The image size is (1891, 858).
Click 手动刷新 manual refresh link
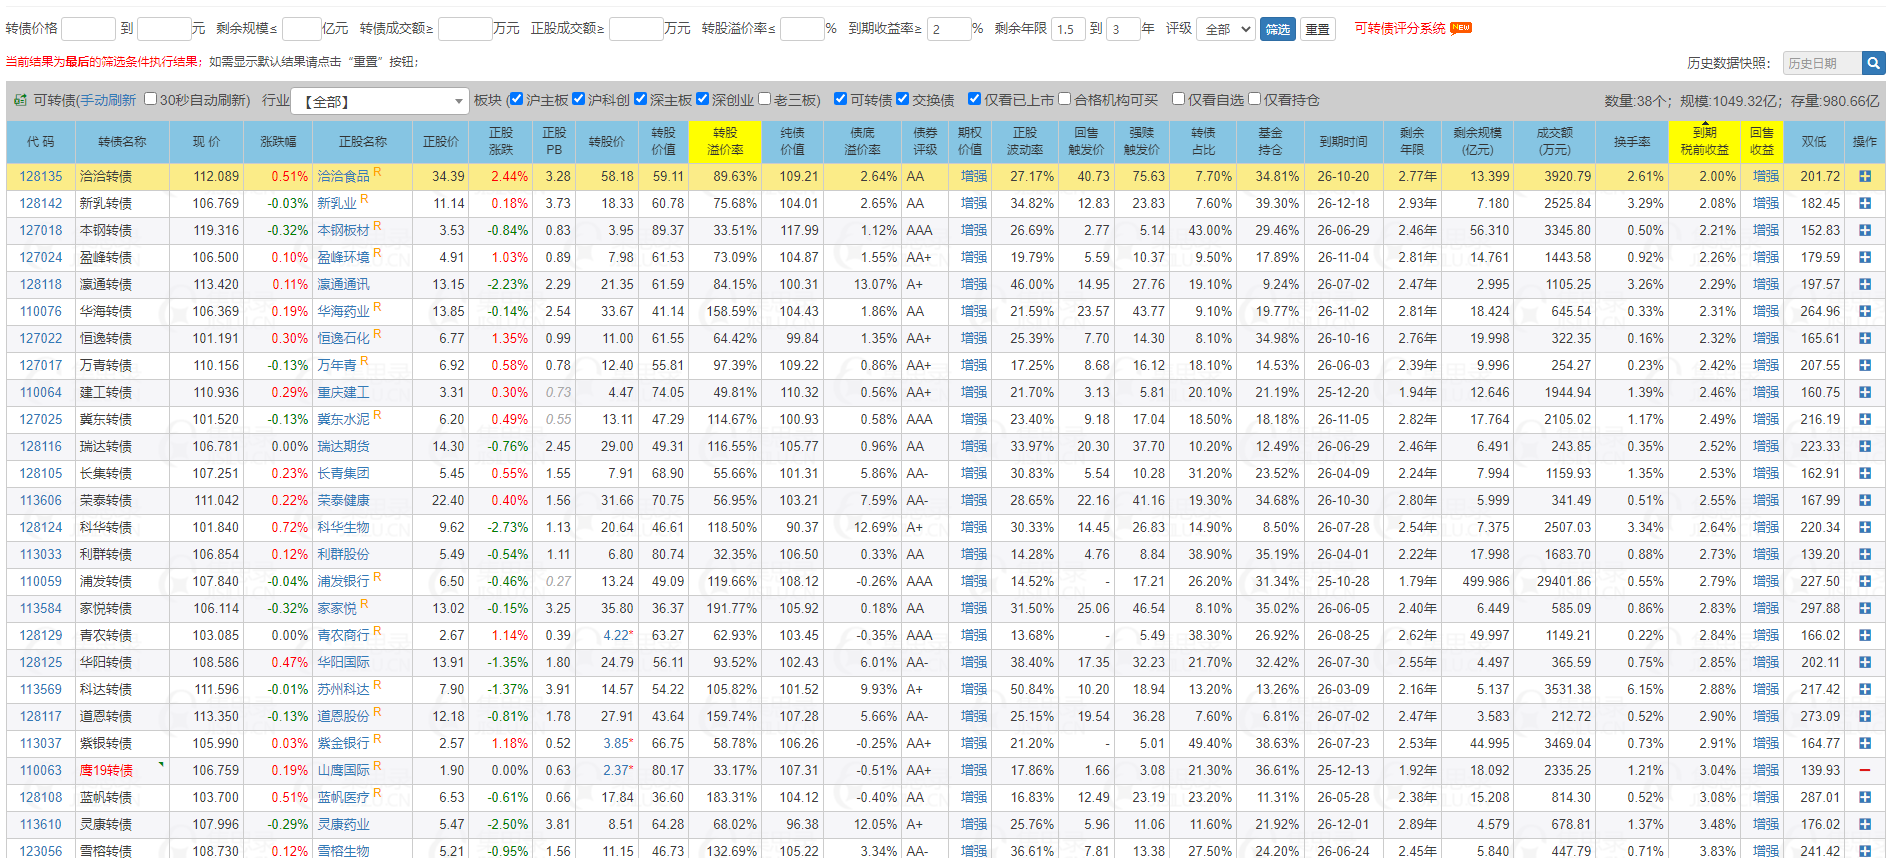pyautogui.click(x=108, y=100)
